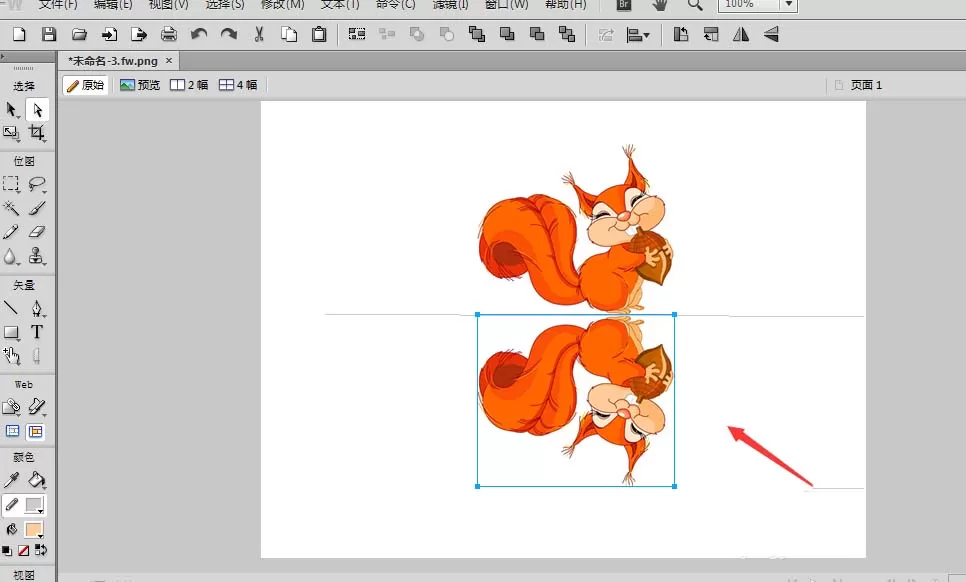Image resolution: width=966 pixels, height=582 pixels.
Task: Click the Print toolbar icon
Action: click(x=168, y=34)
